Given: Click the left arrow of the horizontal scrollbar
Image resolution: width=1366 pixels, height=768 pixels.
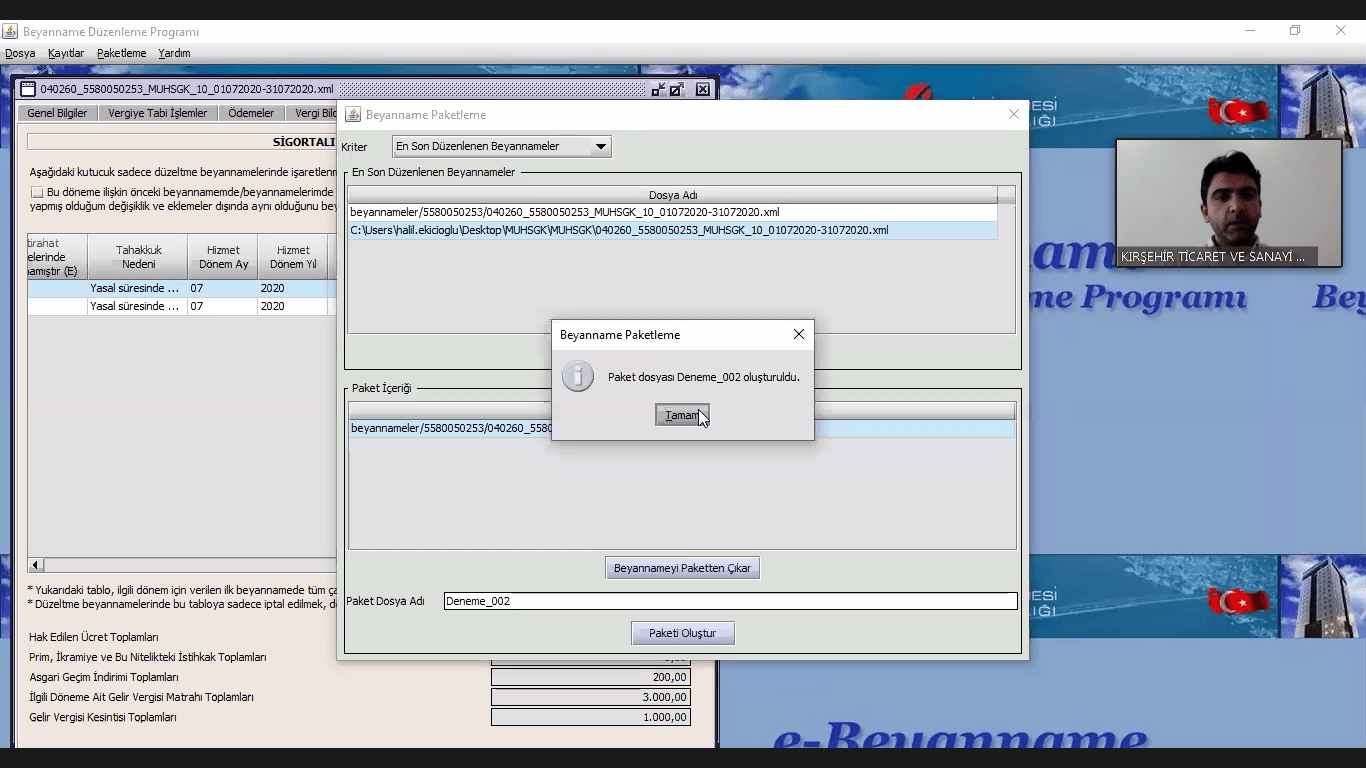Looking at the screenshot, I should coord(36,565).
